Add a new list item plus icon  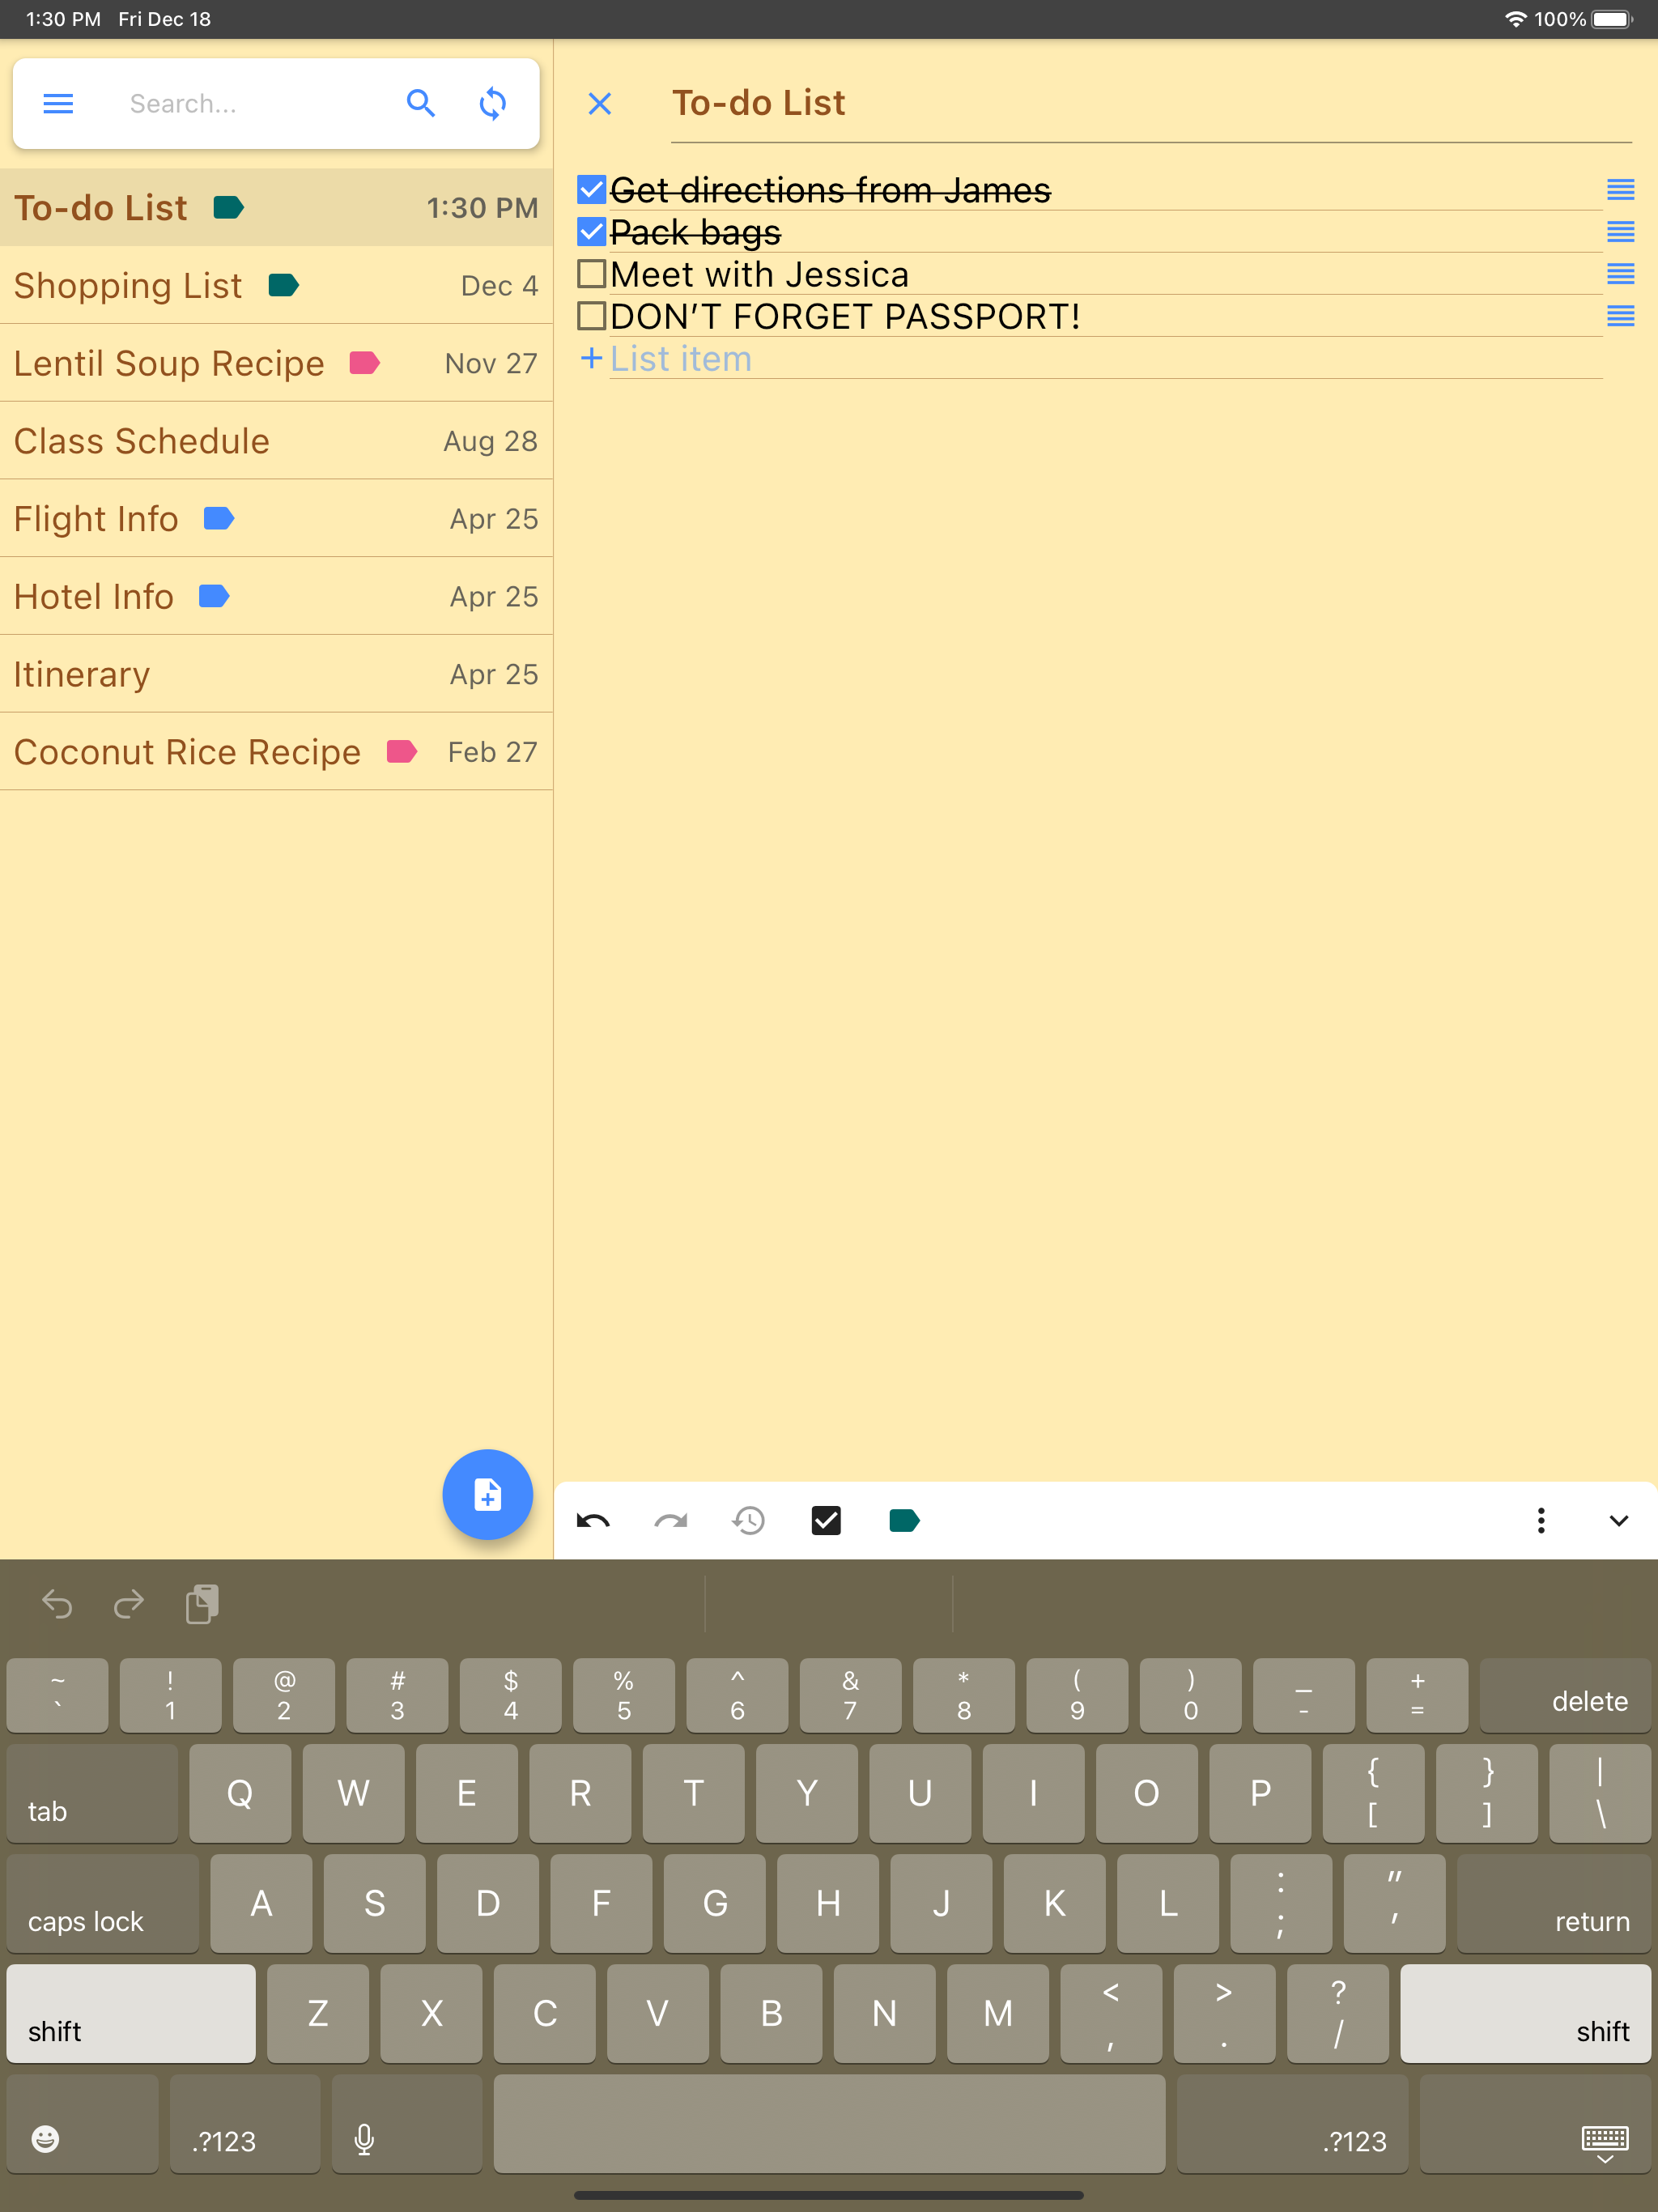[592, 358]
